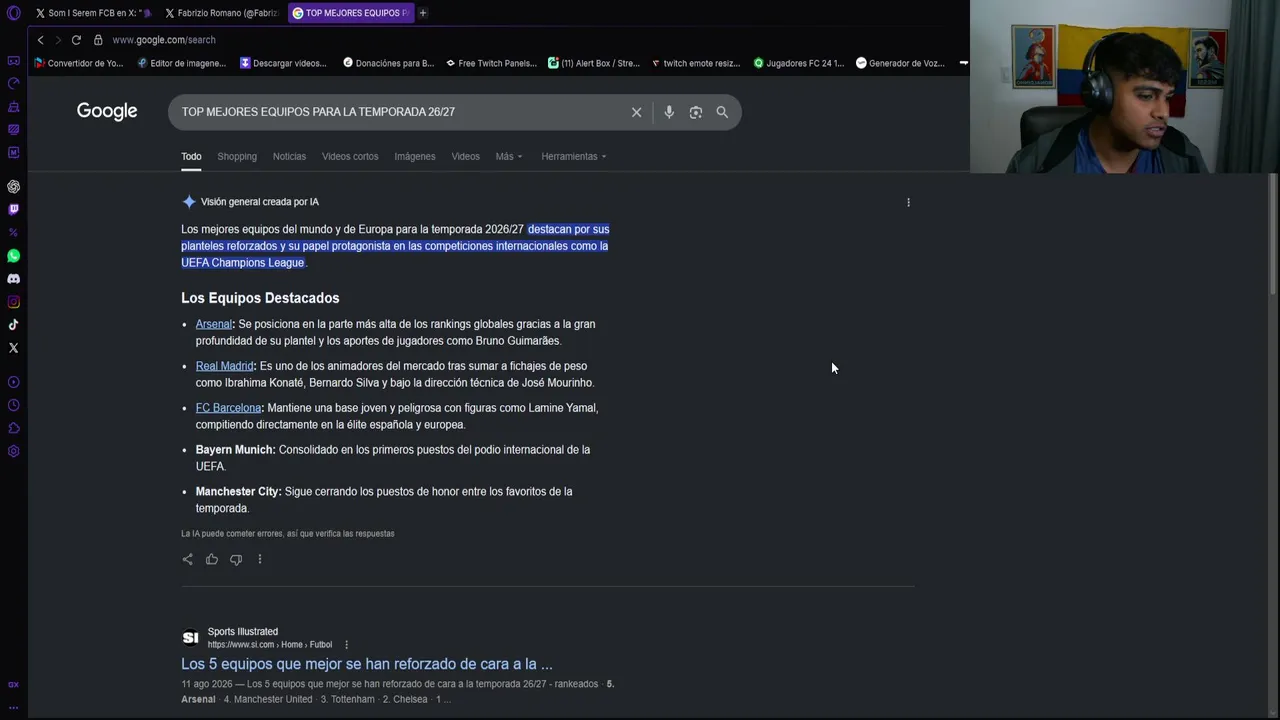1280x720 pixels.
Task: Select the Shopping results tab
Action: pyautogui.click(x=237, y=156)
